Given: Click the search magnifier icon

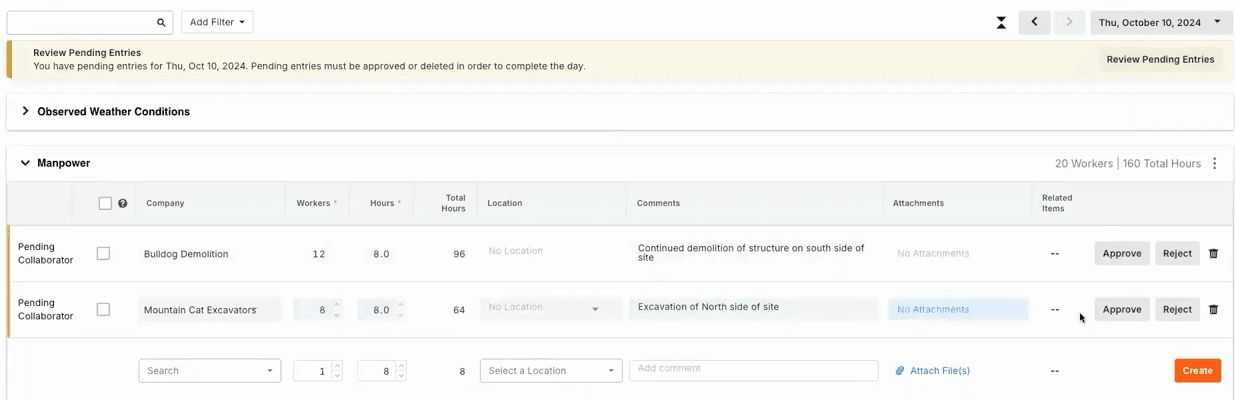Looking at the screenshot, I should [x=161, y=22].
